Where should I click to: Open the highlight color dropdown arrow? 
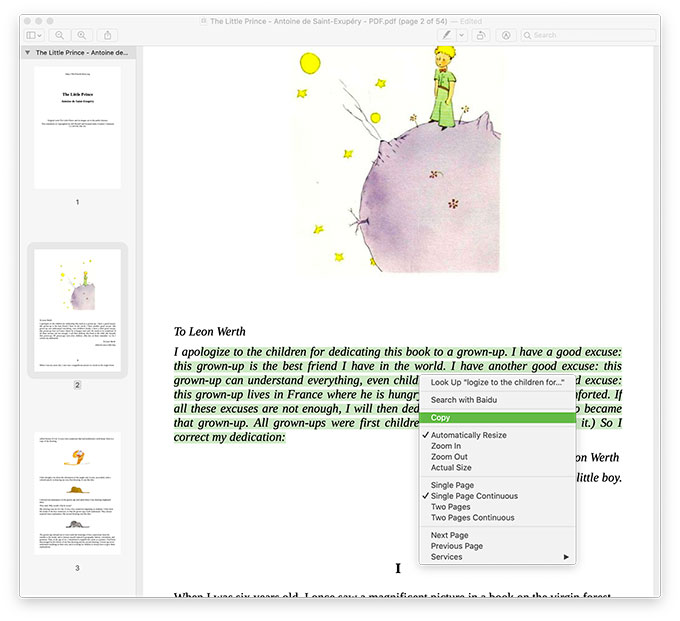461,35
